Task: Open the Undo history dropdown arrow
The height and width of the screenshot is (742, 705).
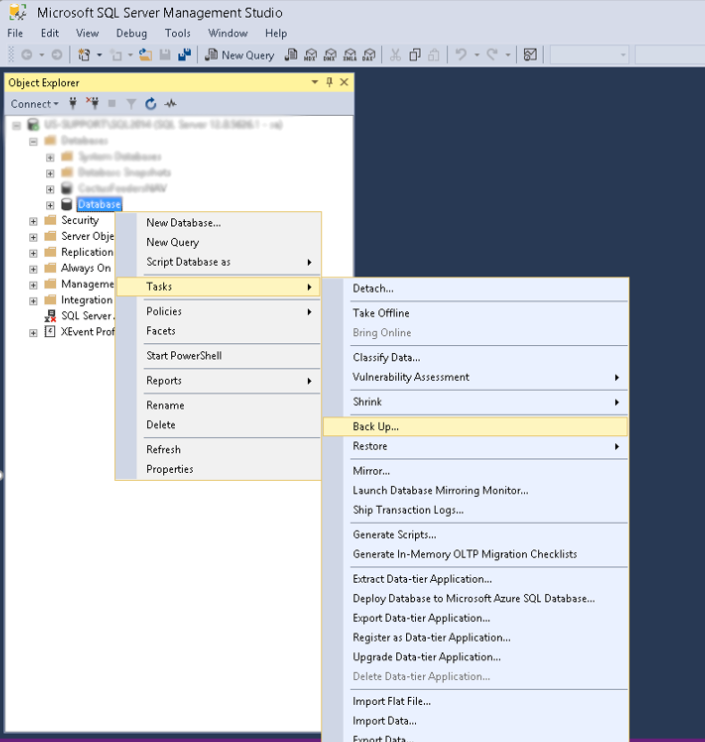Action: (476, 55)
